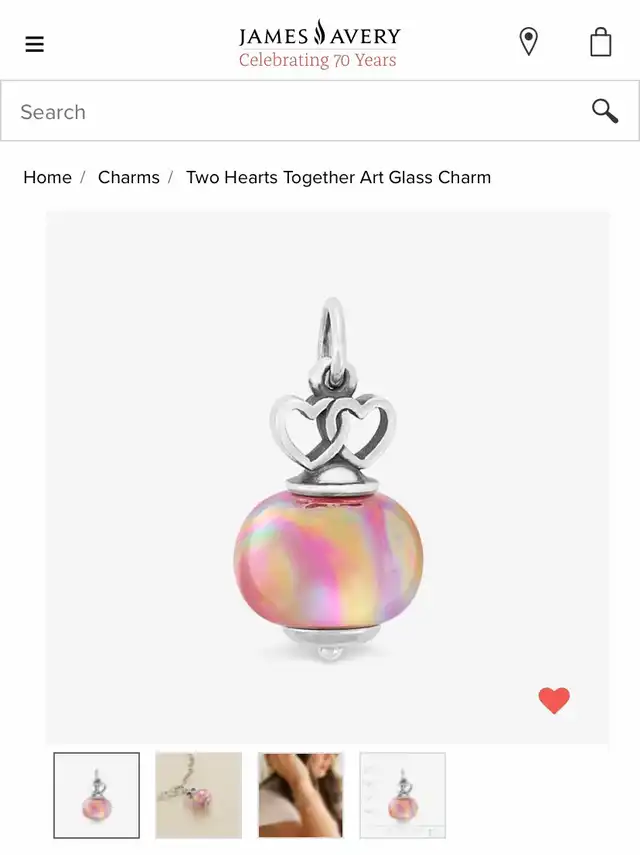View the model wearing charm thumbnail
Screen dimensions: 640x855
pos(300,795)
